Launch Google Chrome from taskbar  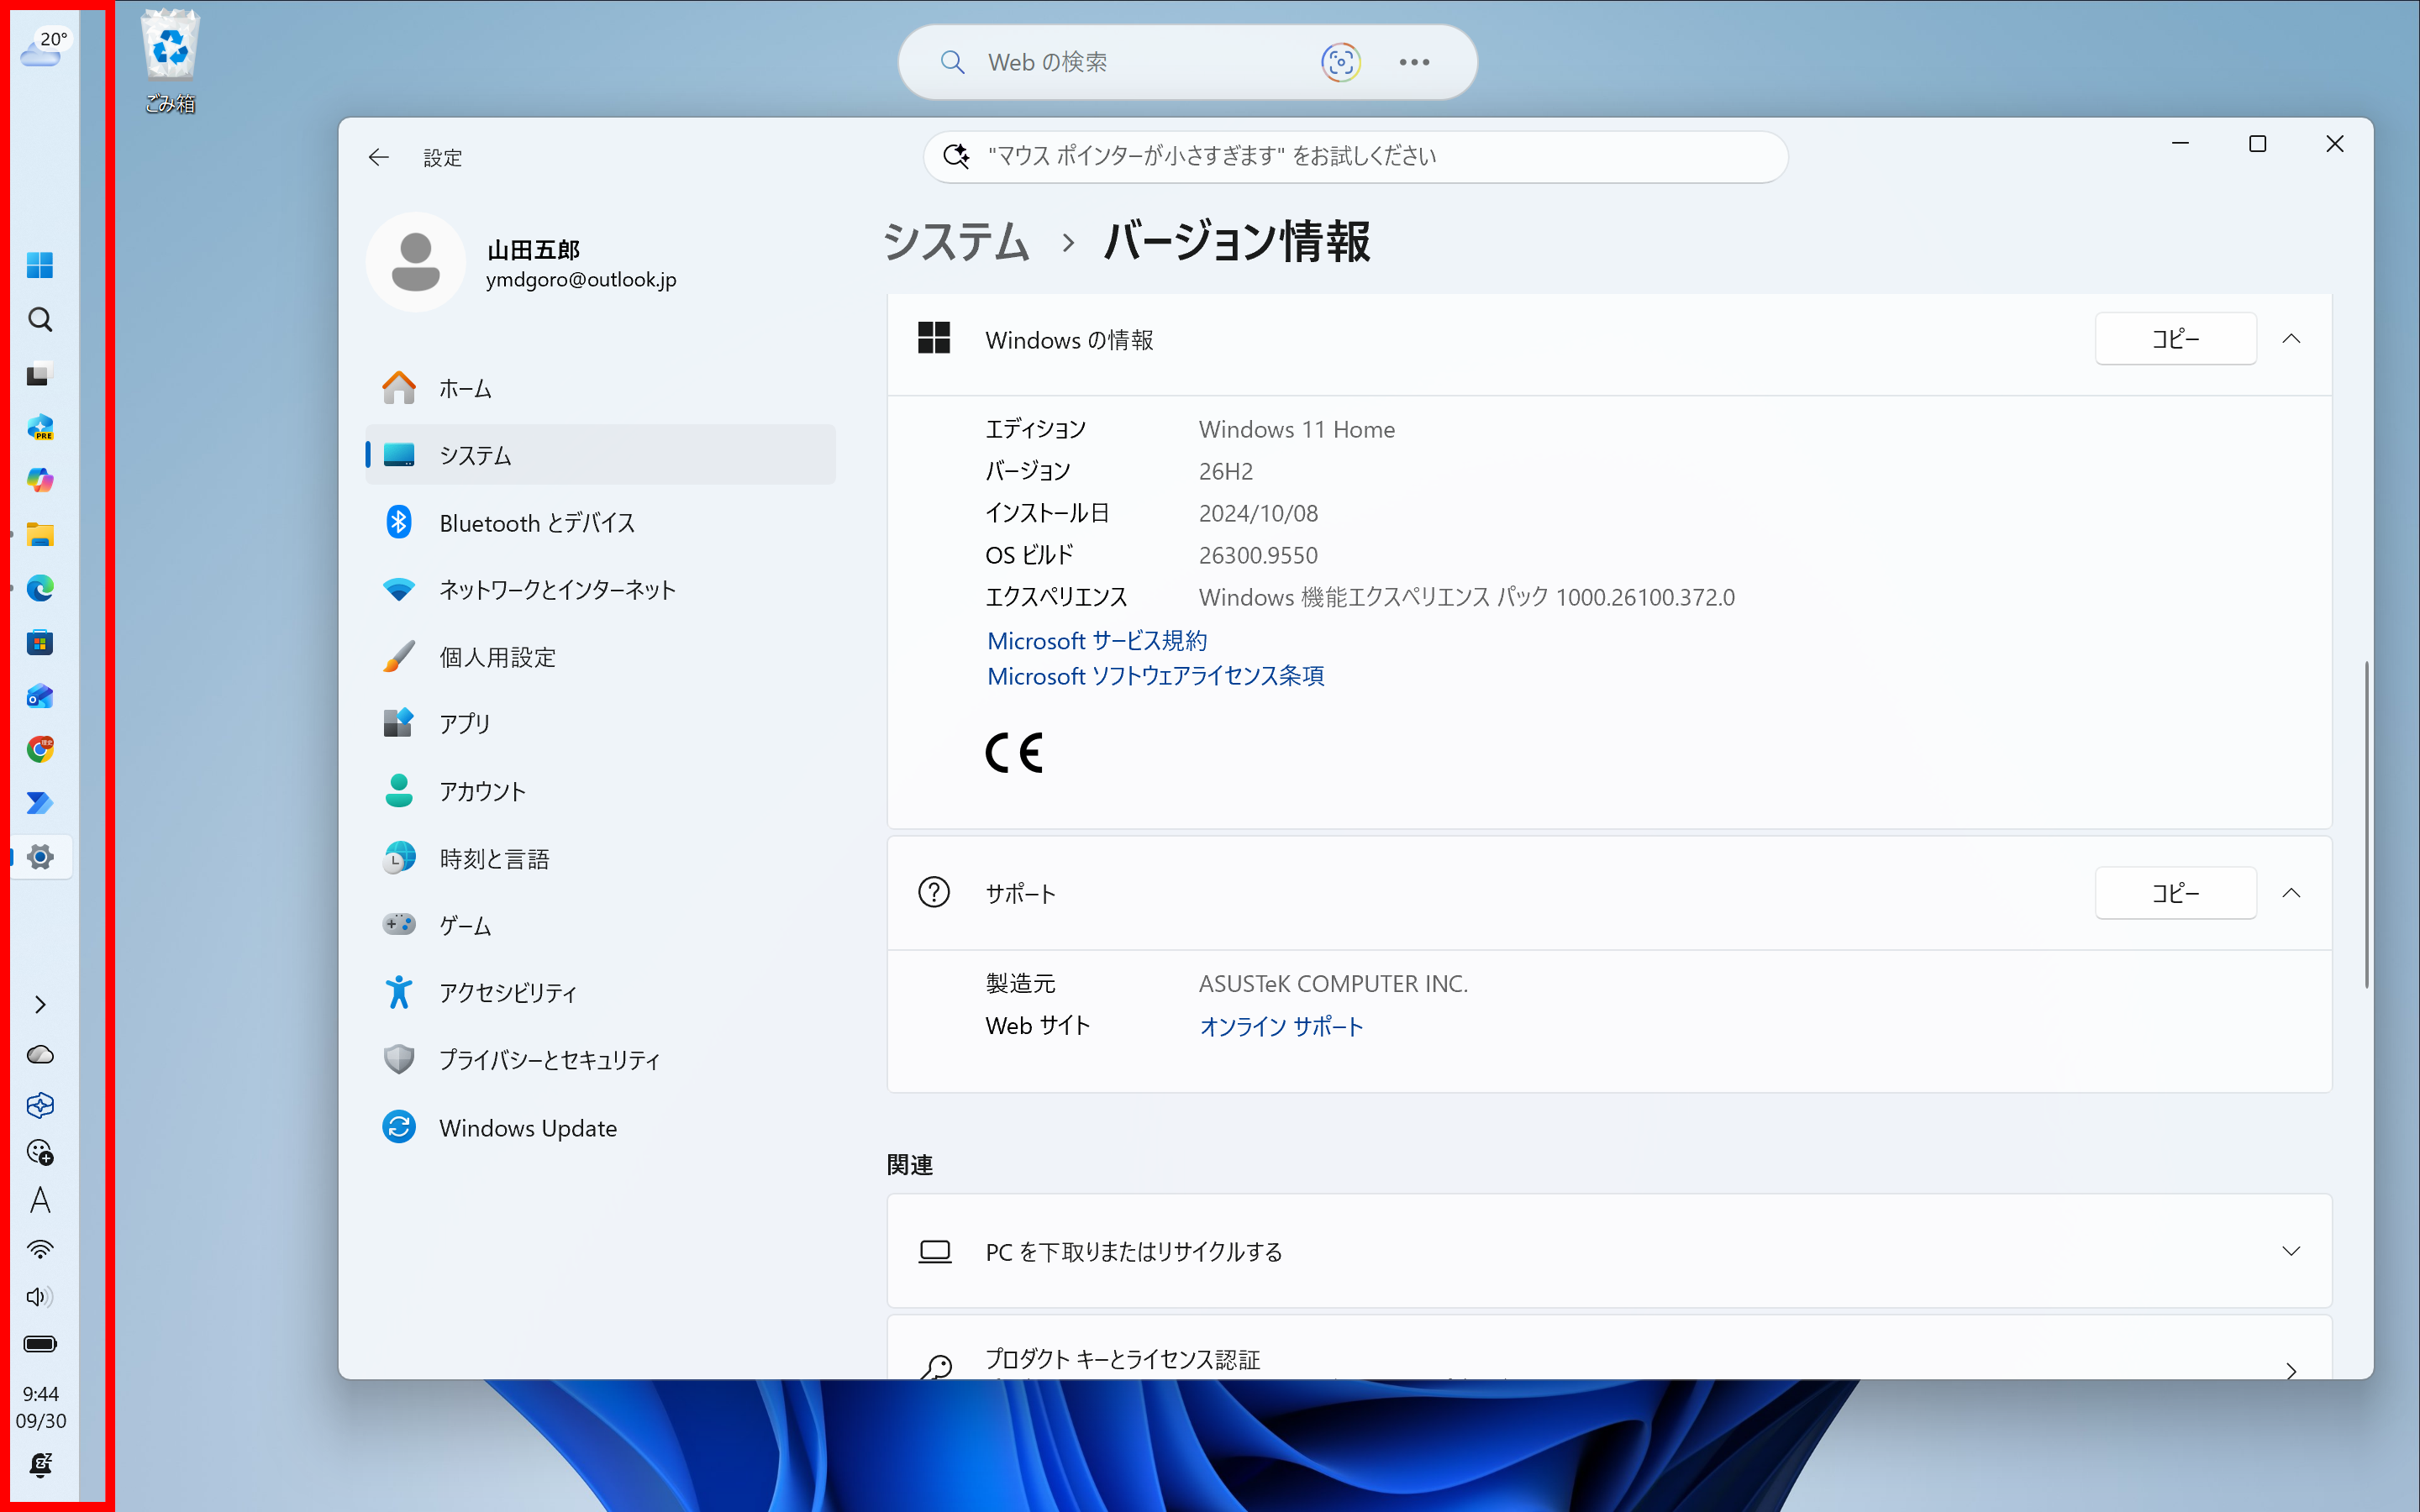tap(40, 749)
